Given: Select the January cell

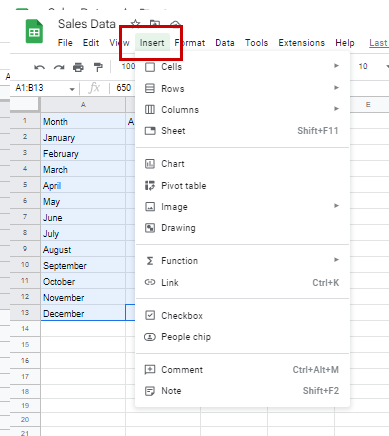Looking at the screenshot, I should 83,137.
